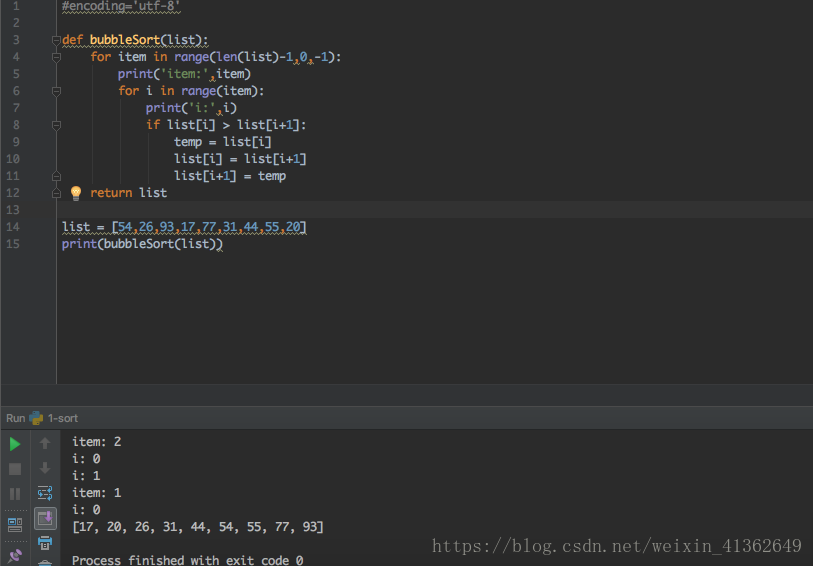Click line number 5 in the gutter
The height and width of the screenshot is (566, 813).
(16, 74)
